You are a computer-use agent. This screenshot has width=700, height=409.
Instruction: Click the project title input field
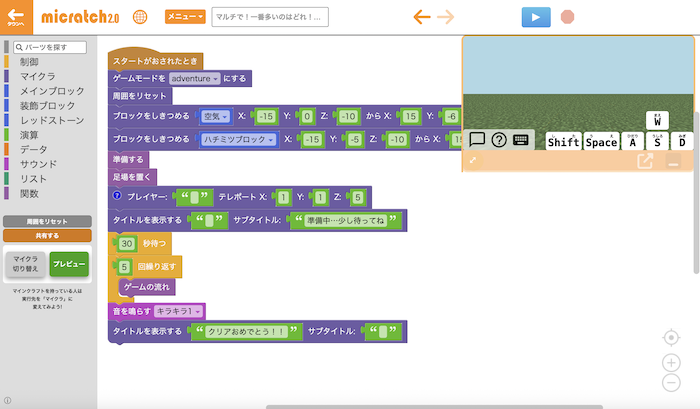(x=270, y=17)
